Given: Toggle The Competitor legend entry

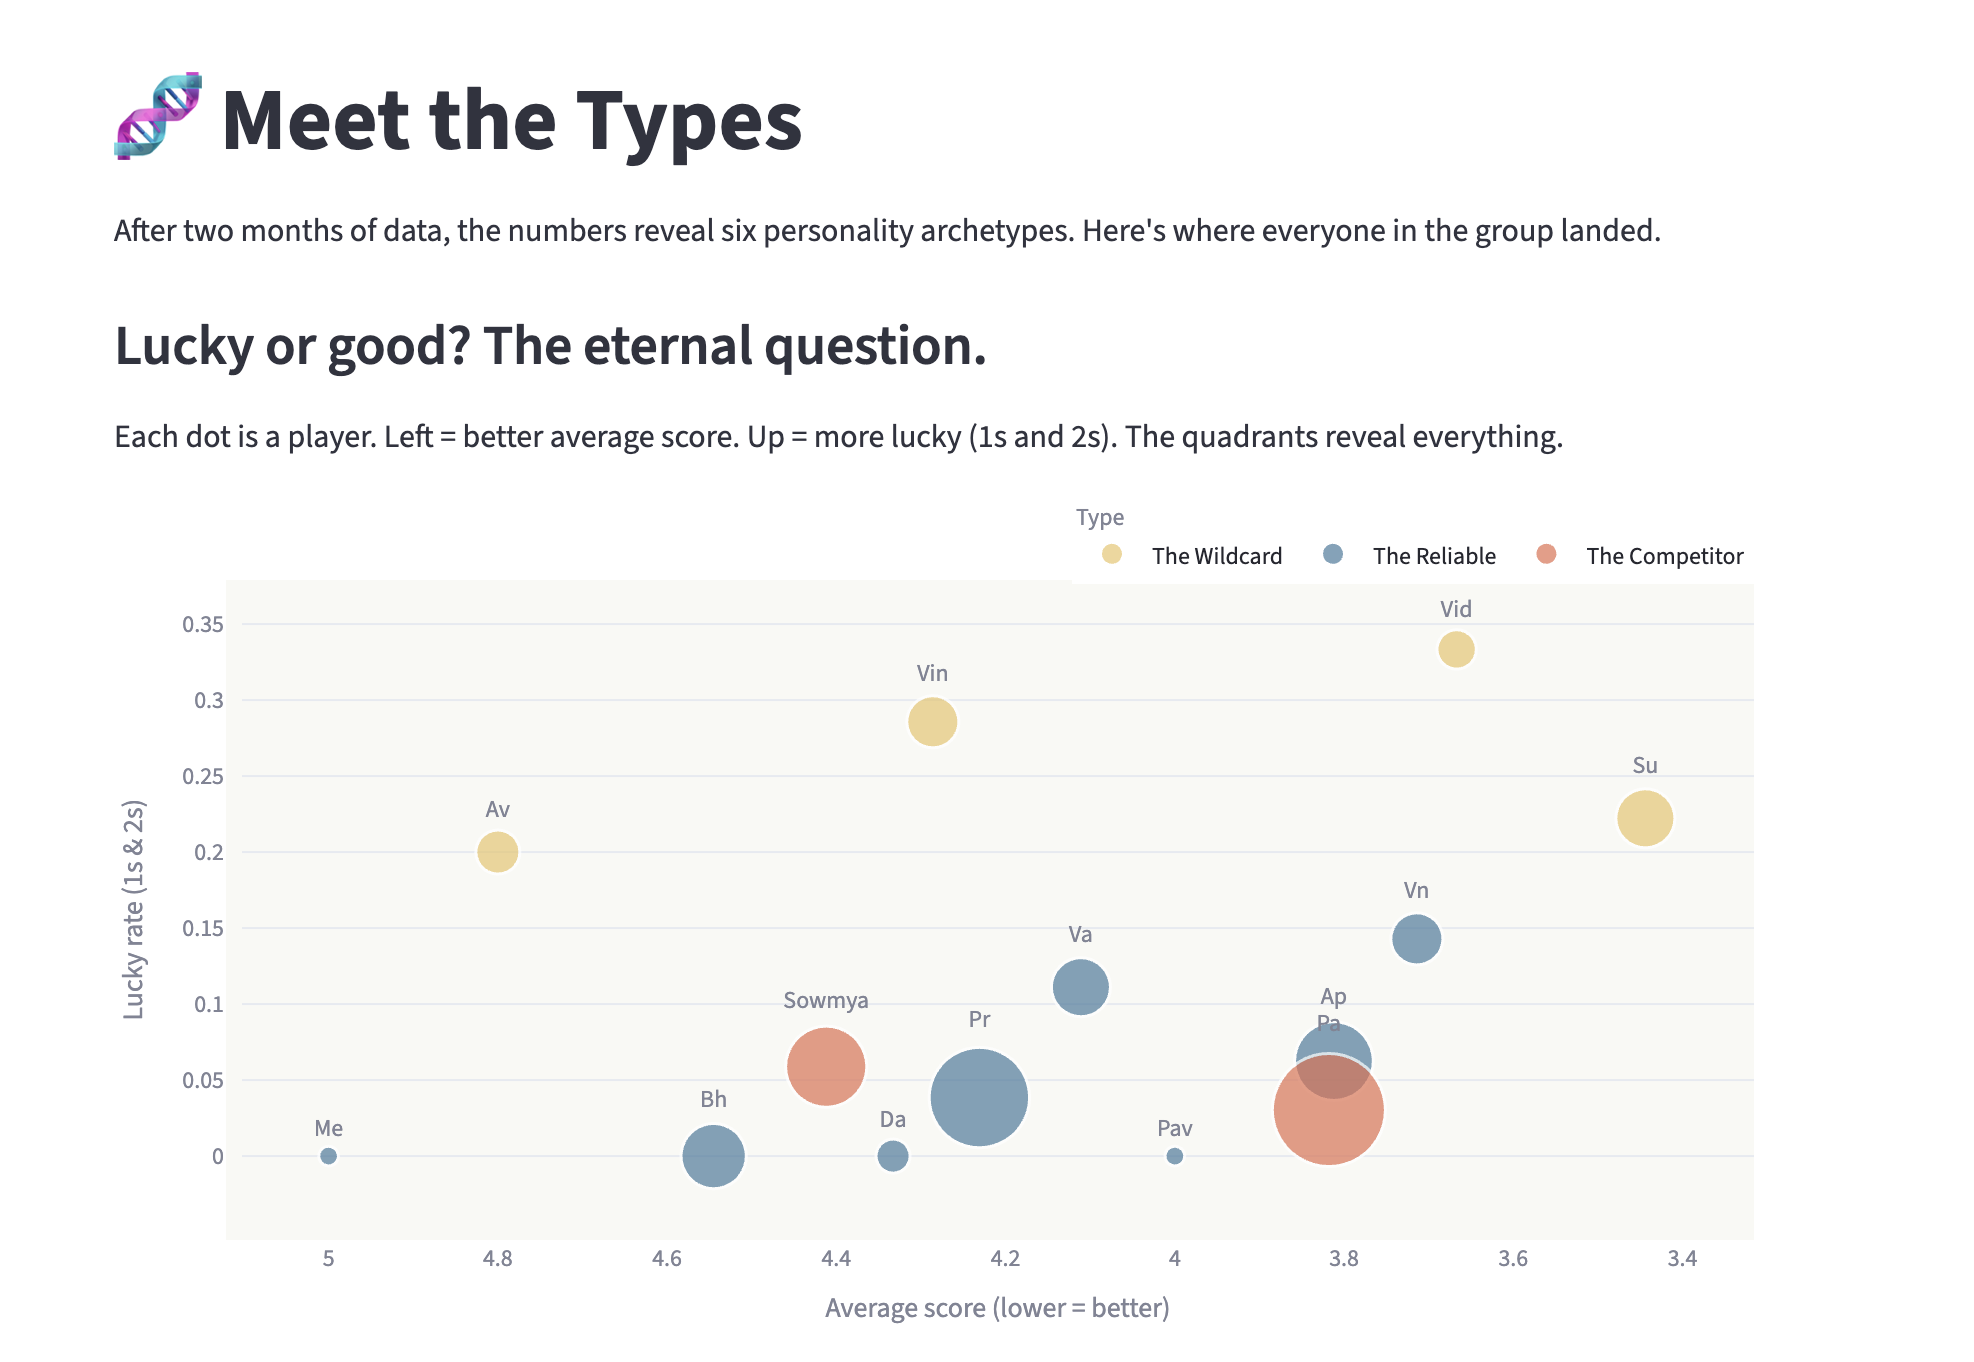Looking at the screenshot, I should (1664, 556).
